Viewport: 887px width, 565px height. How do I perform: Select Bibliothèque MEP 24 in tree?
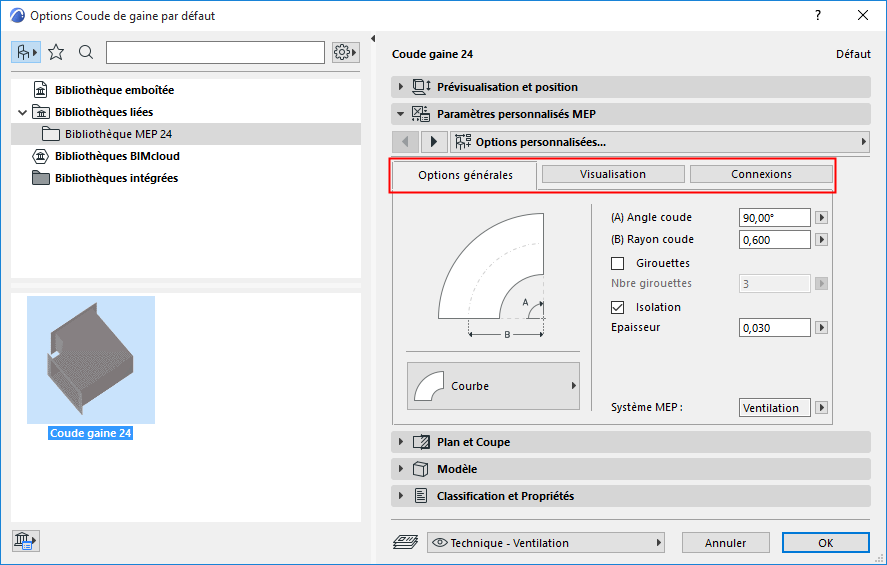(186, 134)
